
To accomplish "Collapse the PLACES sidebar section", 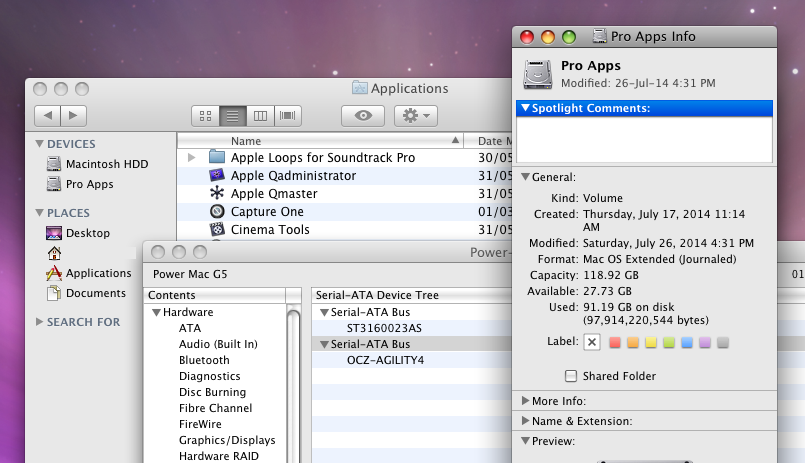I will (x=39, y=213).
